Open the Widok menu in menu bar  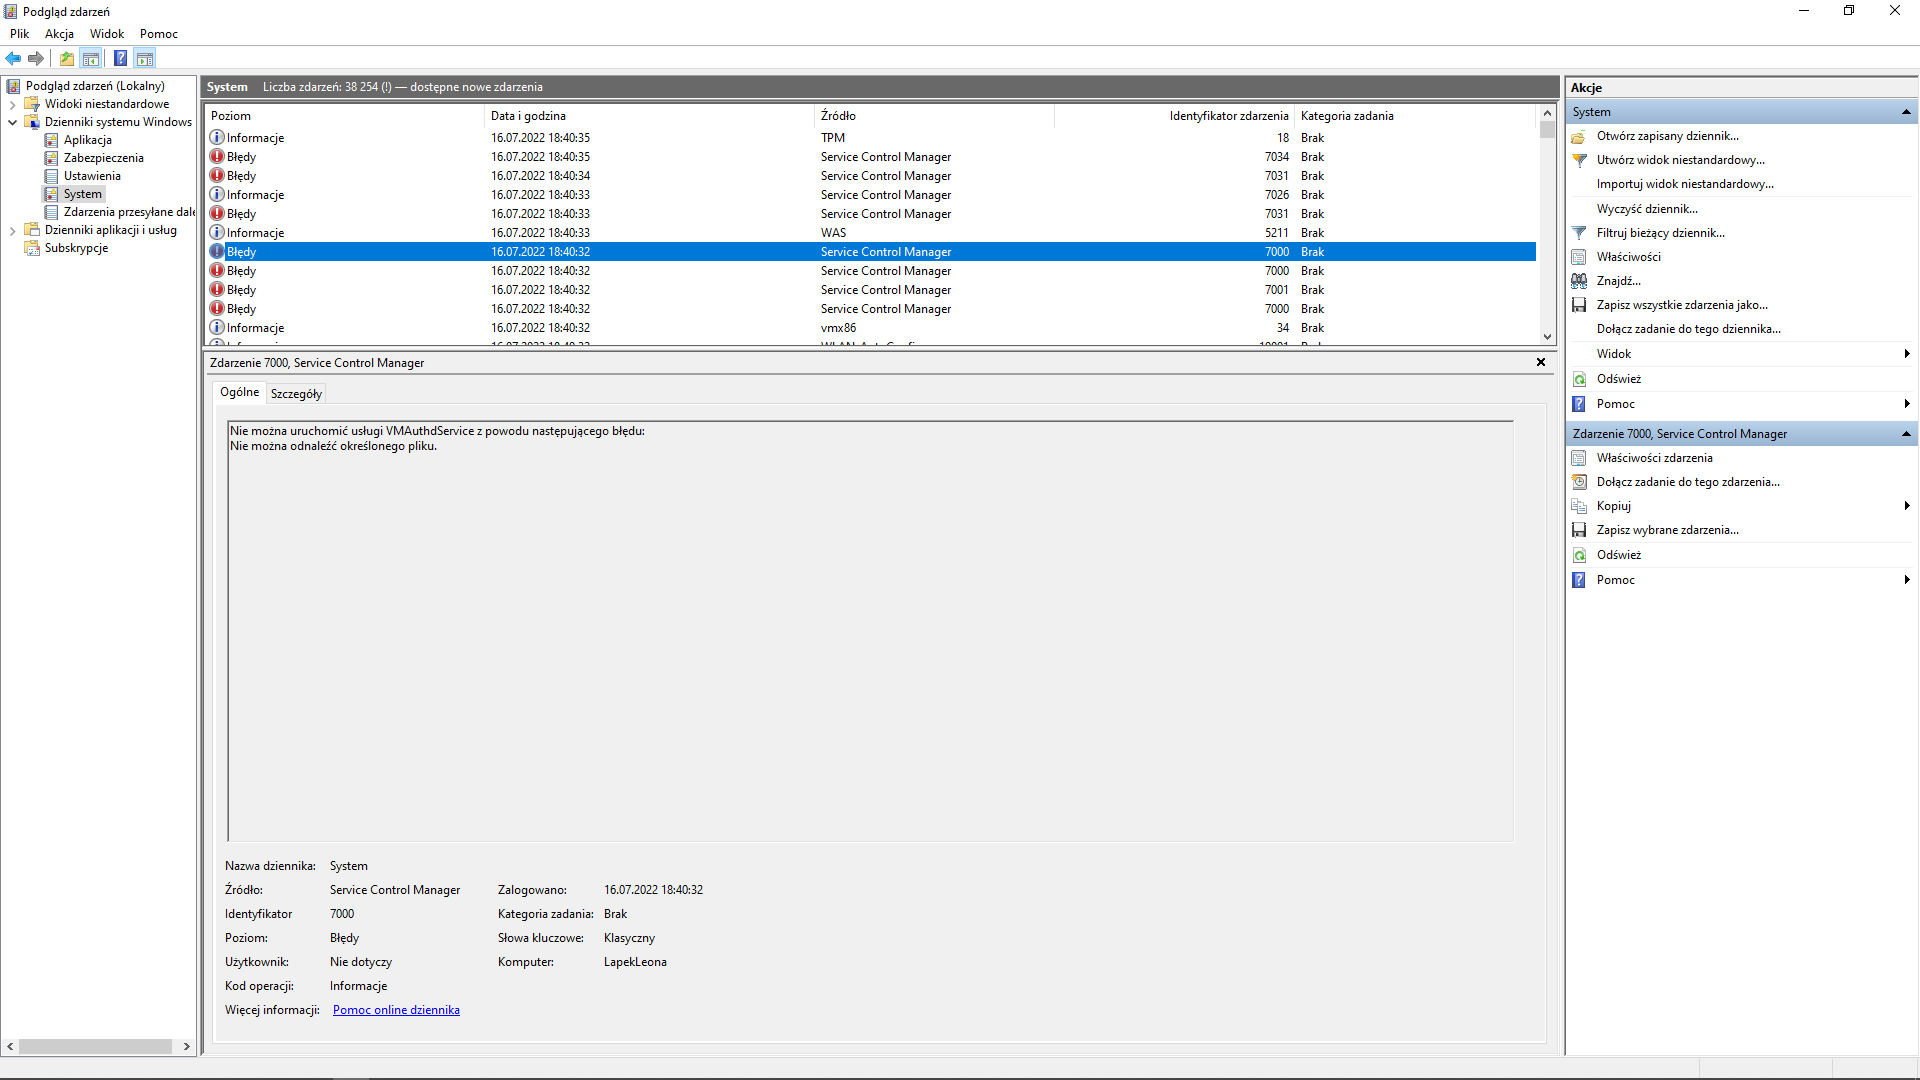click(x=107, y=34)
